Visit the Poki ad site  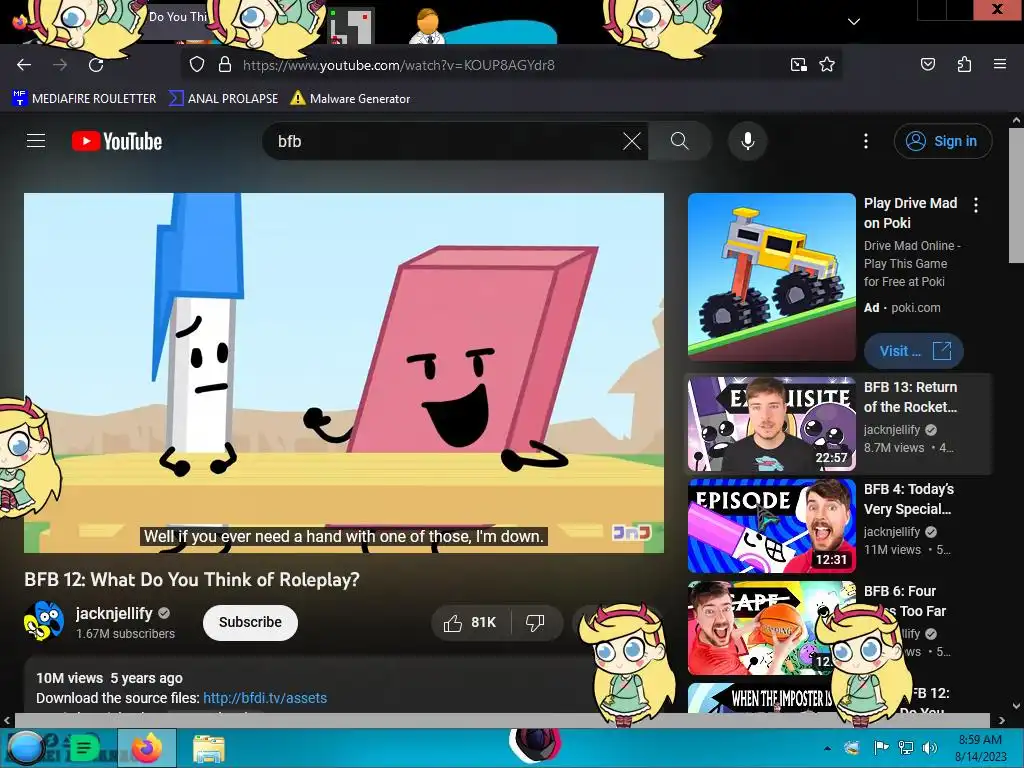pyautogui.click(x=914, y=351)
